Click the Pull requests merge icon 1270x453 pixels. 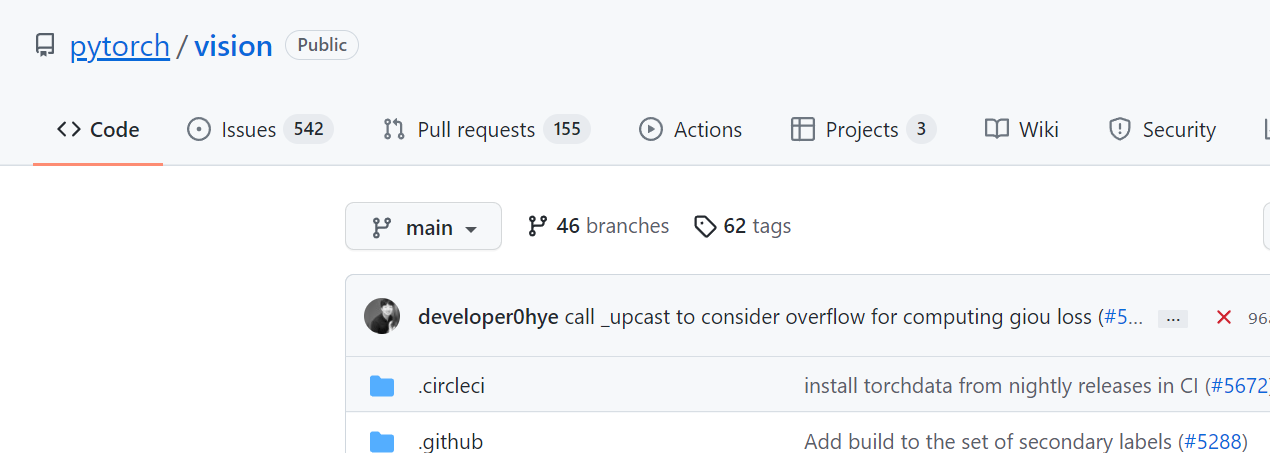394,129
